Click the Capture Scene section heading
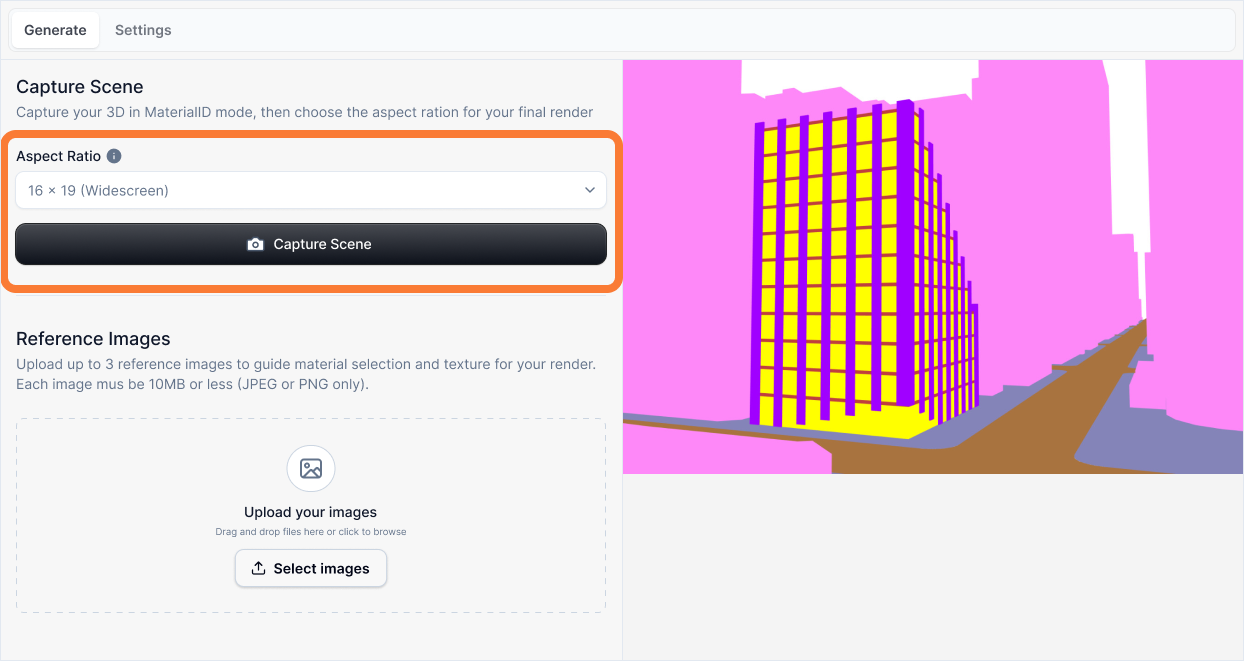This screenshot has width=1244, height=661. [80, 87]
